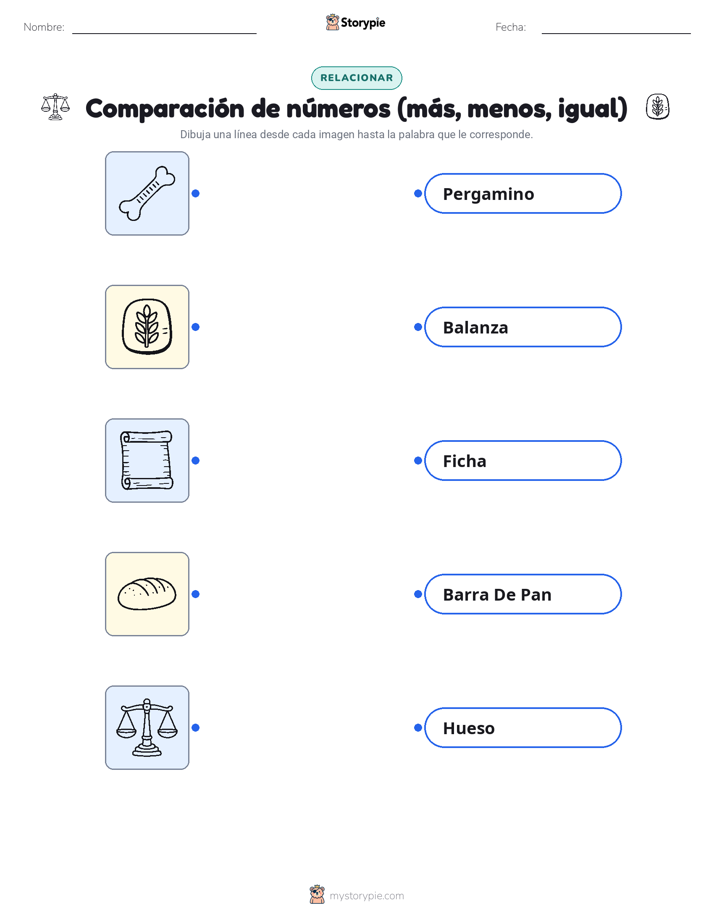This screenshot has height=924, width=714.
Task: Choose the Ficha word box
Action: click(523, 460)
